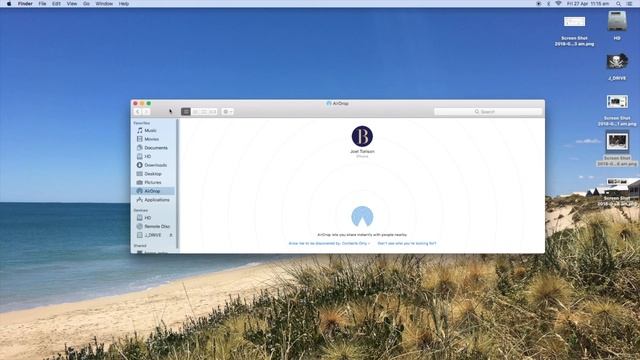The height and width of the screenshot is (360, 640).
Task: Click the large blue AirDrop radar icon
Action: (x=362, y=216)
